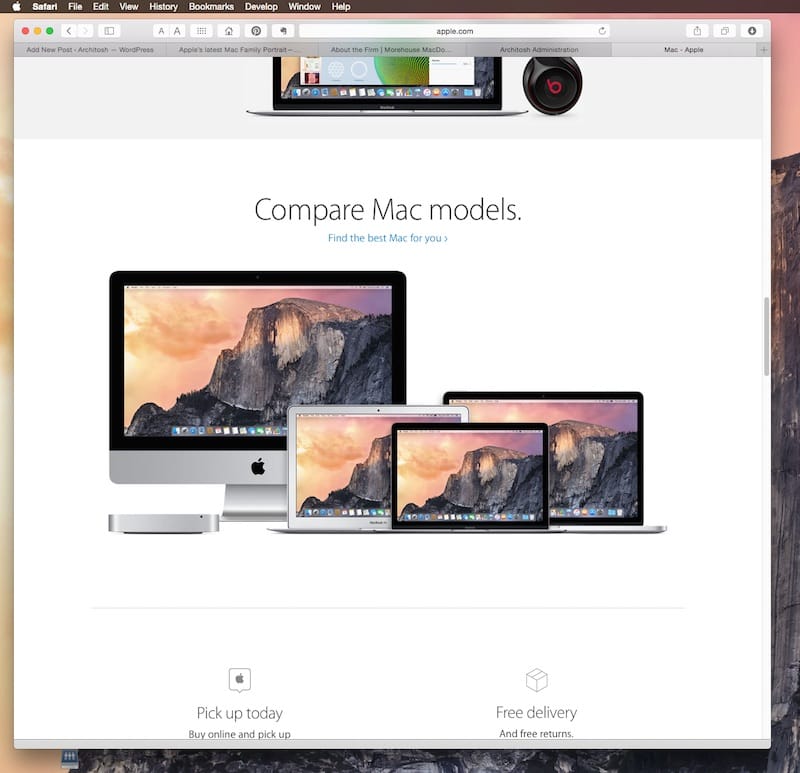This screenshot has width=800, height=773.
Task: Click the And free returns text
Action: (536, 733)
